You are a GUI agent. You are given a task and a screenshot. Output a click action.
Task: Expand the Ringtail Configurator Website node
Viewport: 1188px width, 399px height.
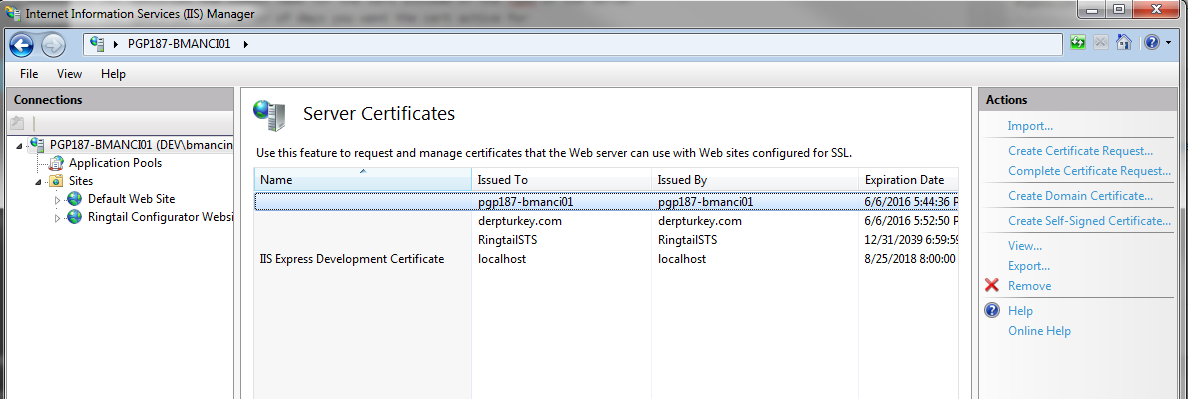coord(57,218)
